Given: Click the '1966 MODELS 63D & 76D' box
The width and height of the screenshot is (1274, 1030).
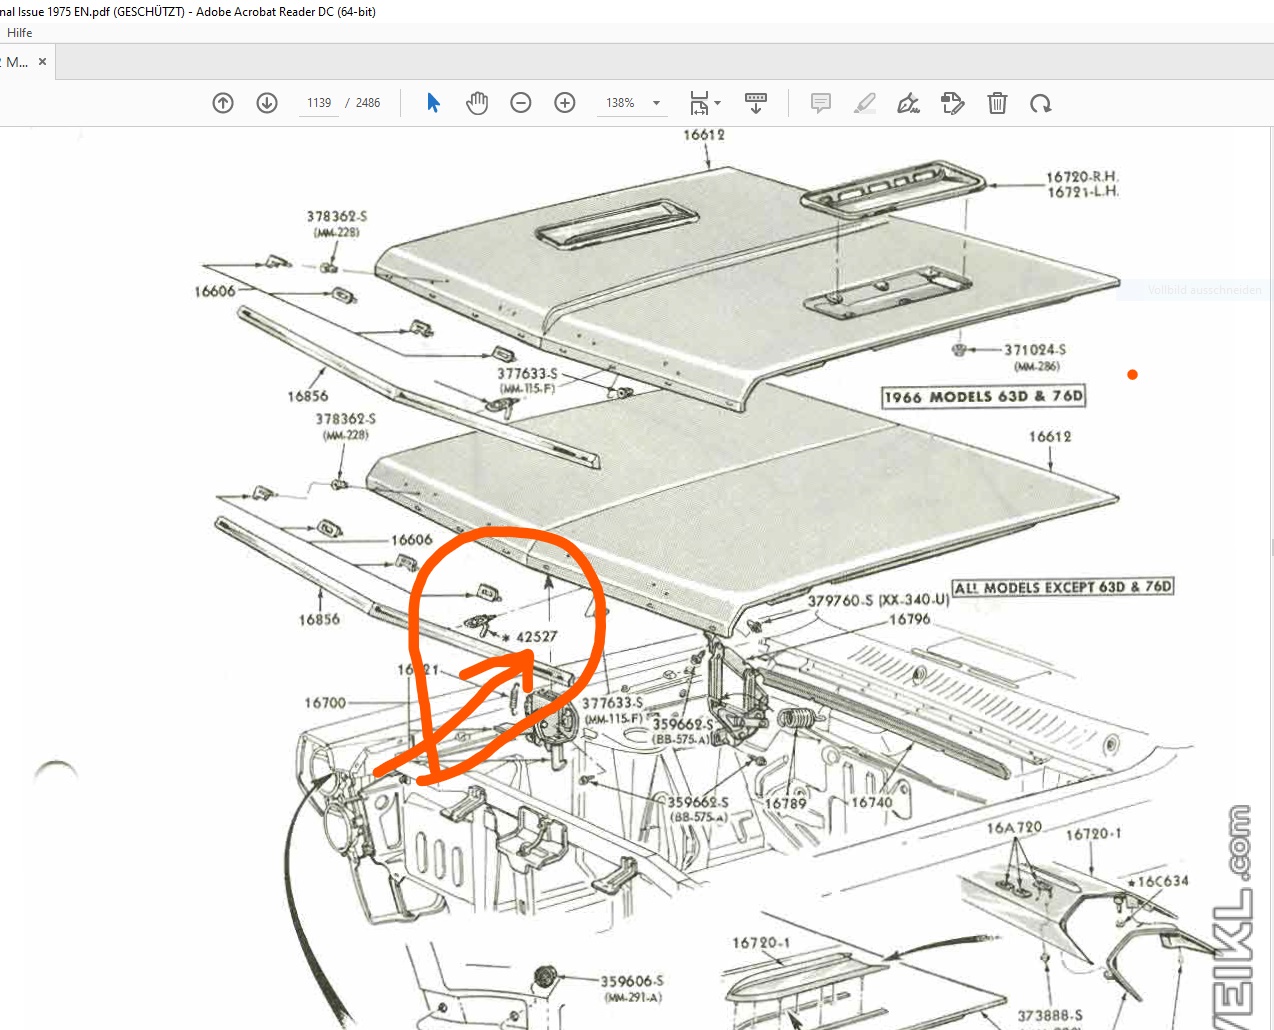Looking at the screenshot, I should pyautogui.click(x=983, y=397).
